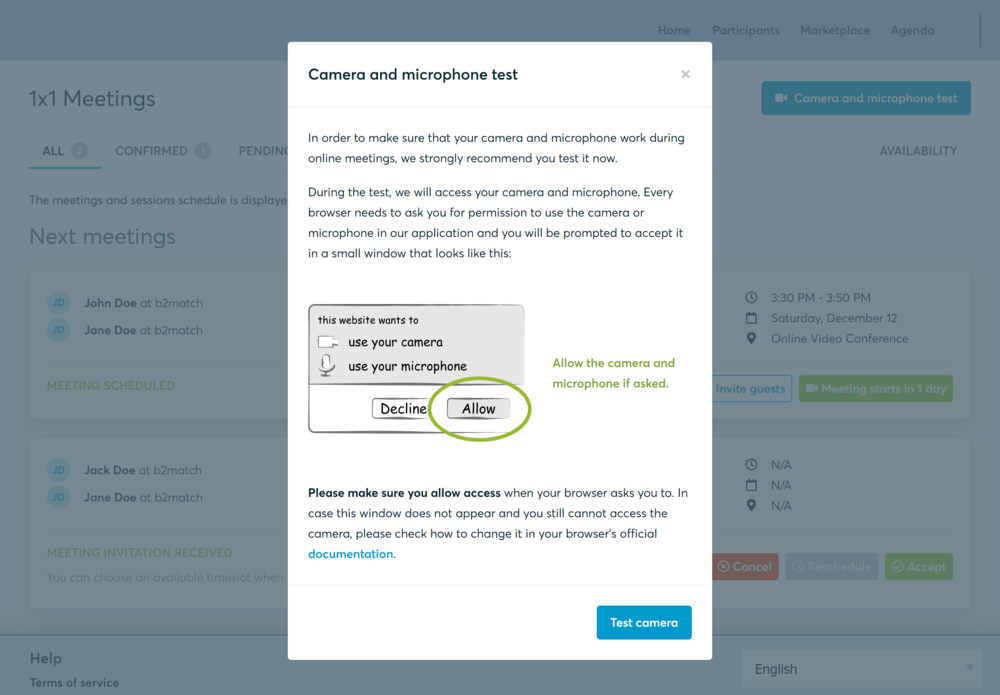
Task: Open the Marketplace menu item
Action: coord(835,30)
